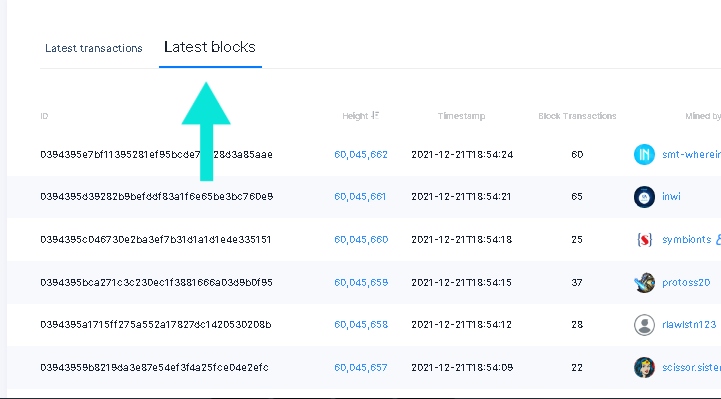This screenshot has height=399, width=721.
Task: Click inwi avatar icon
Action: click(644, 196)
